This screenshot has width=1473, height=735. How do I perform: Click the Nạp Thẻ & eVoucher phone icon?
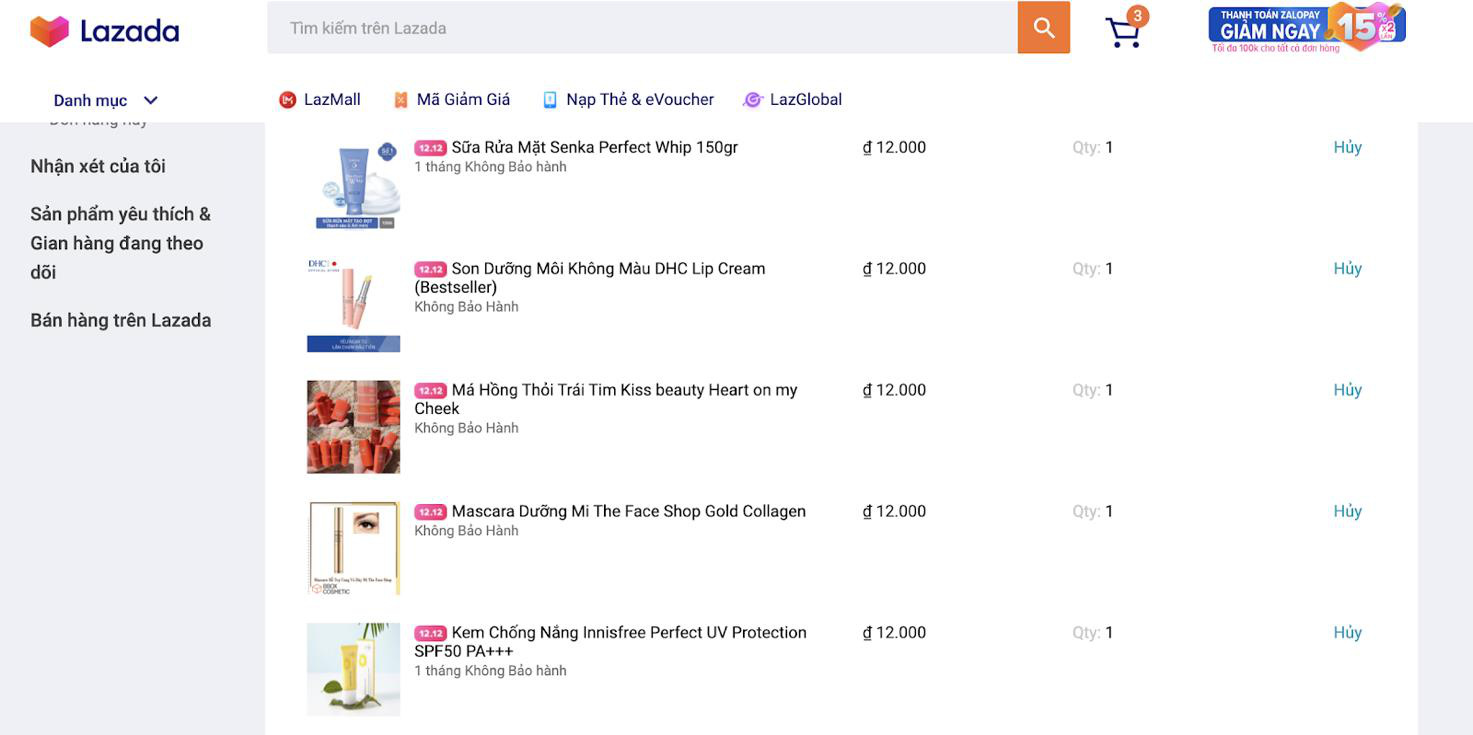point(550,100)
